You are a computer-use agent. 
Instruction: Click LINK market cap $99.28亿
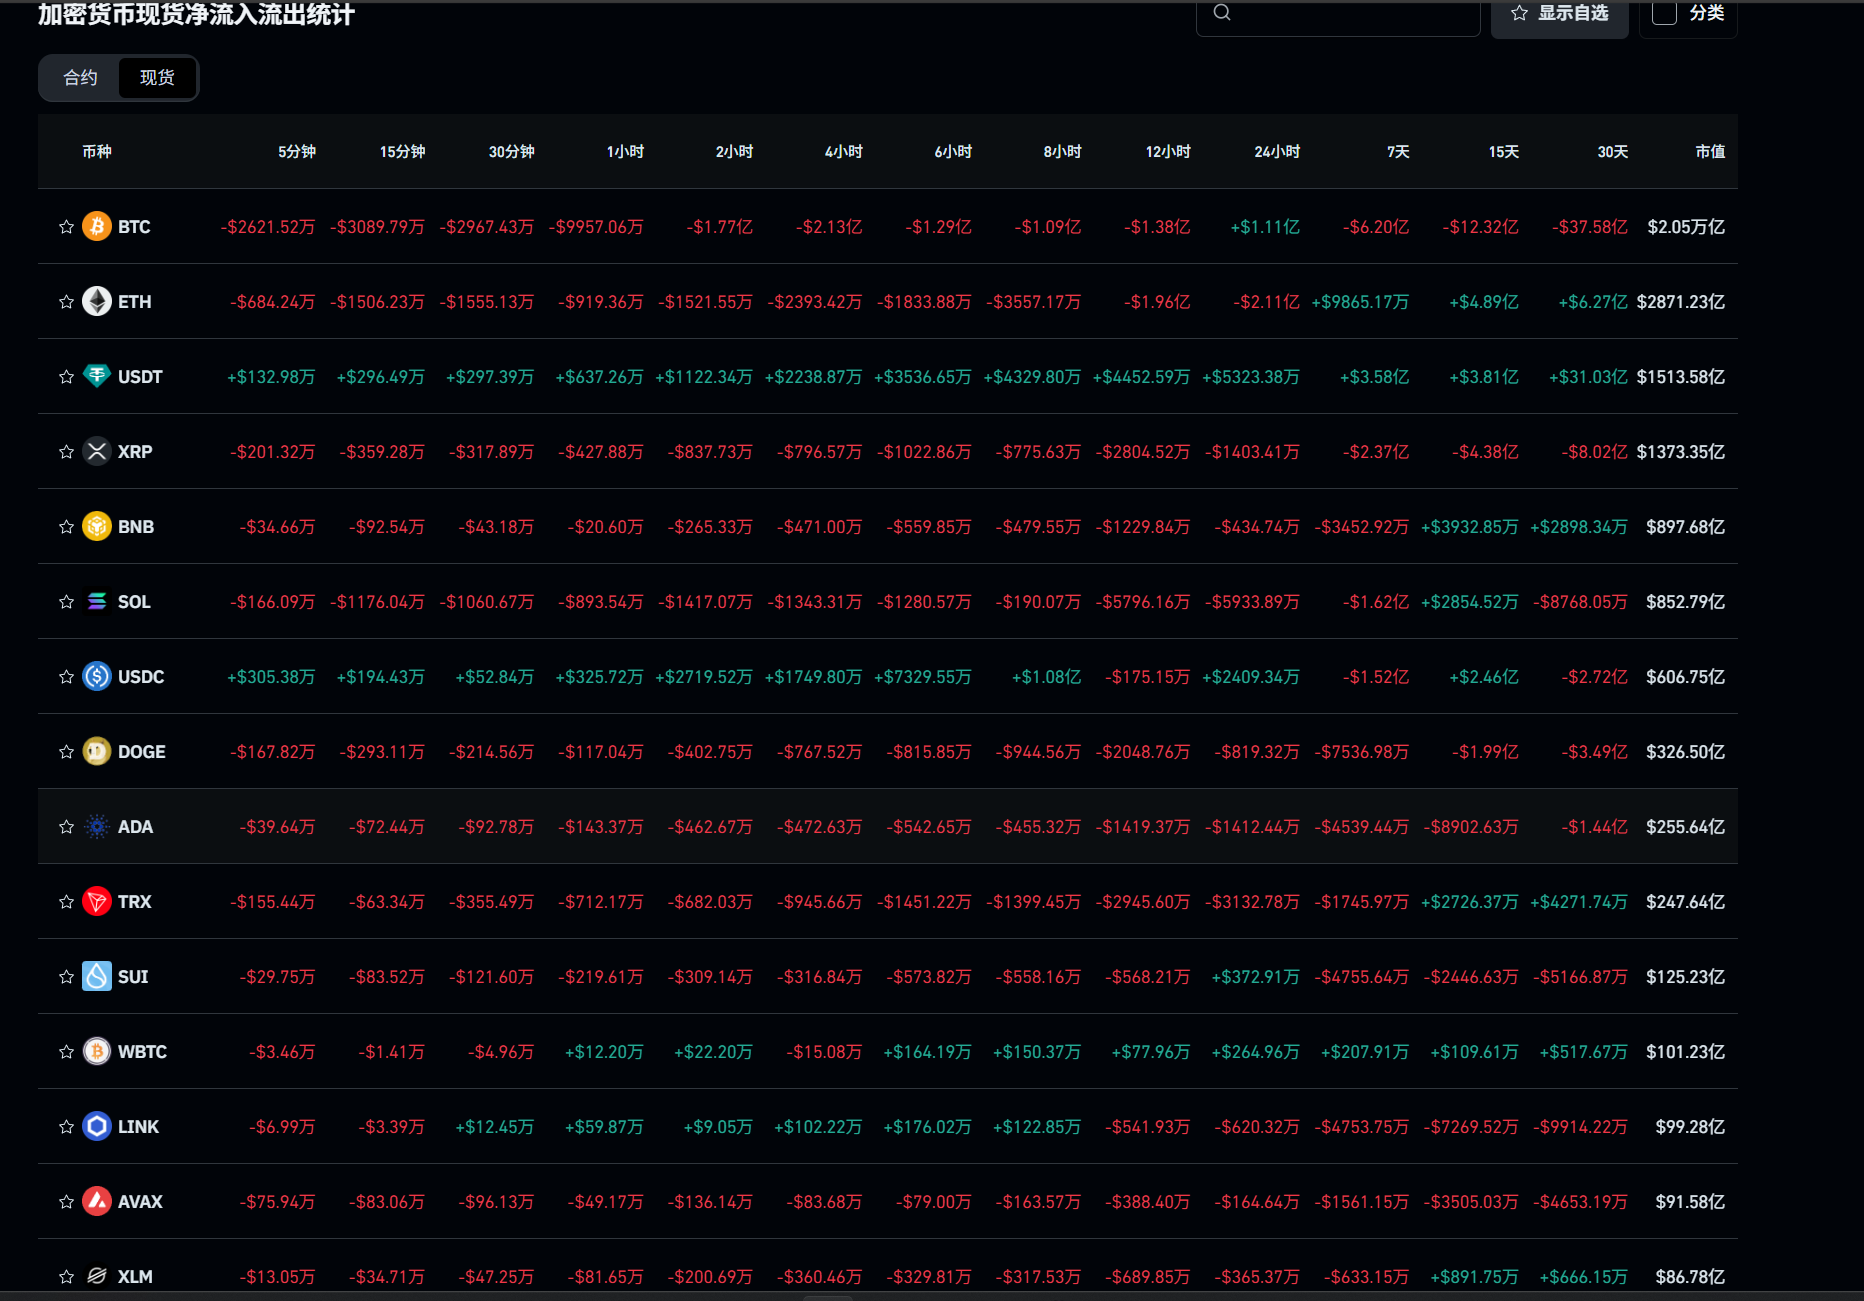point(1690,1127)
